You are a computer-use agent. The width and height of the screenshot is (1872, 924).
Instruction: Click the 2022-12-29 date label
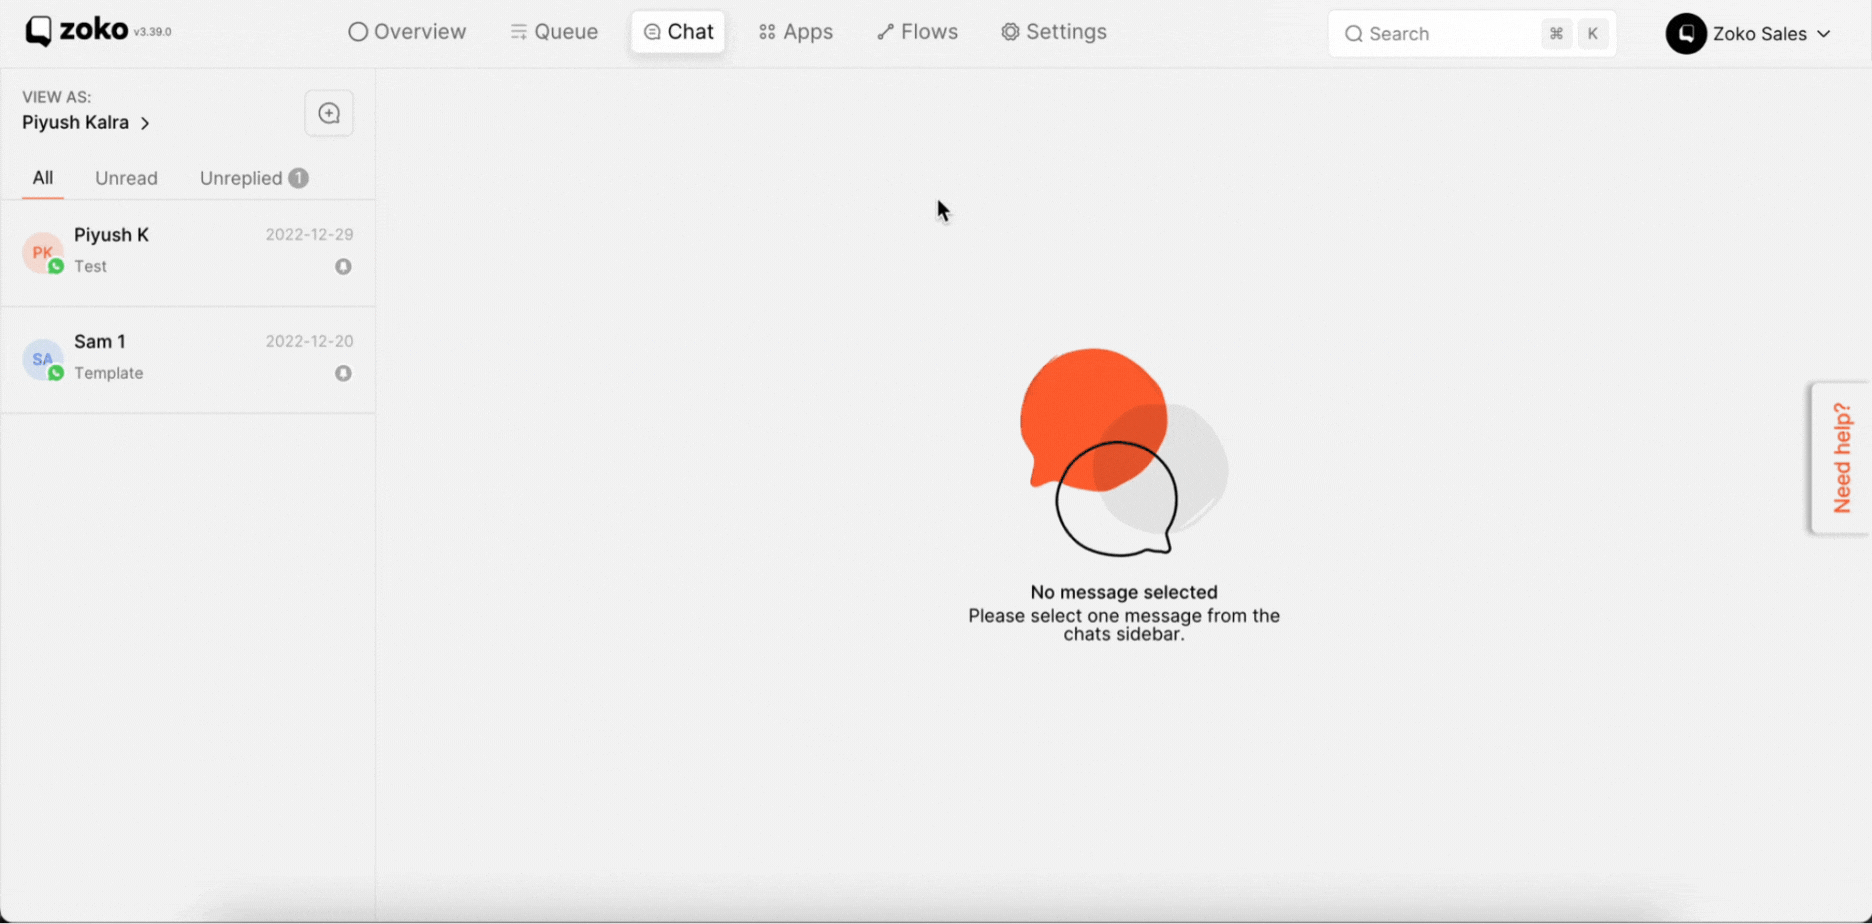[309, 235]
